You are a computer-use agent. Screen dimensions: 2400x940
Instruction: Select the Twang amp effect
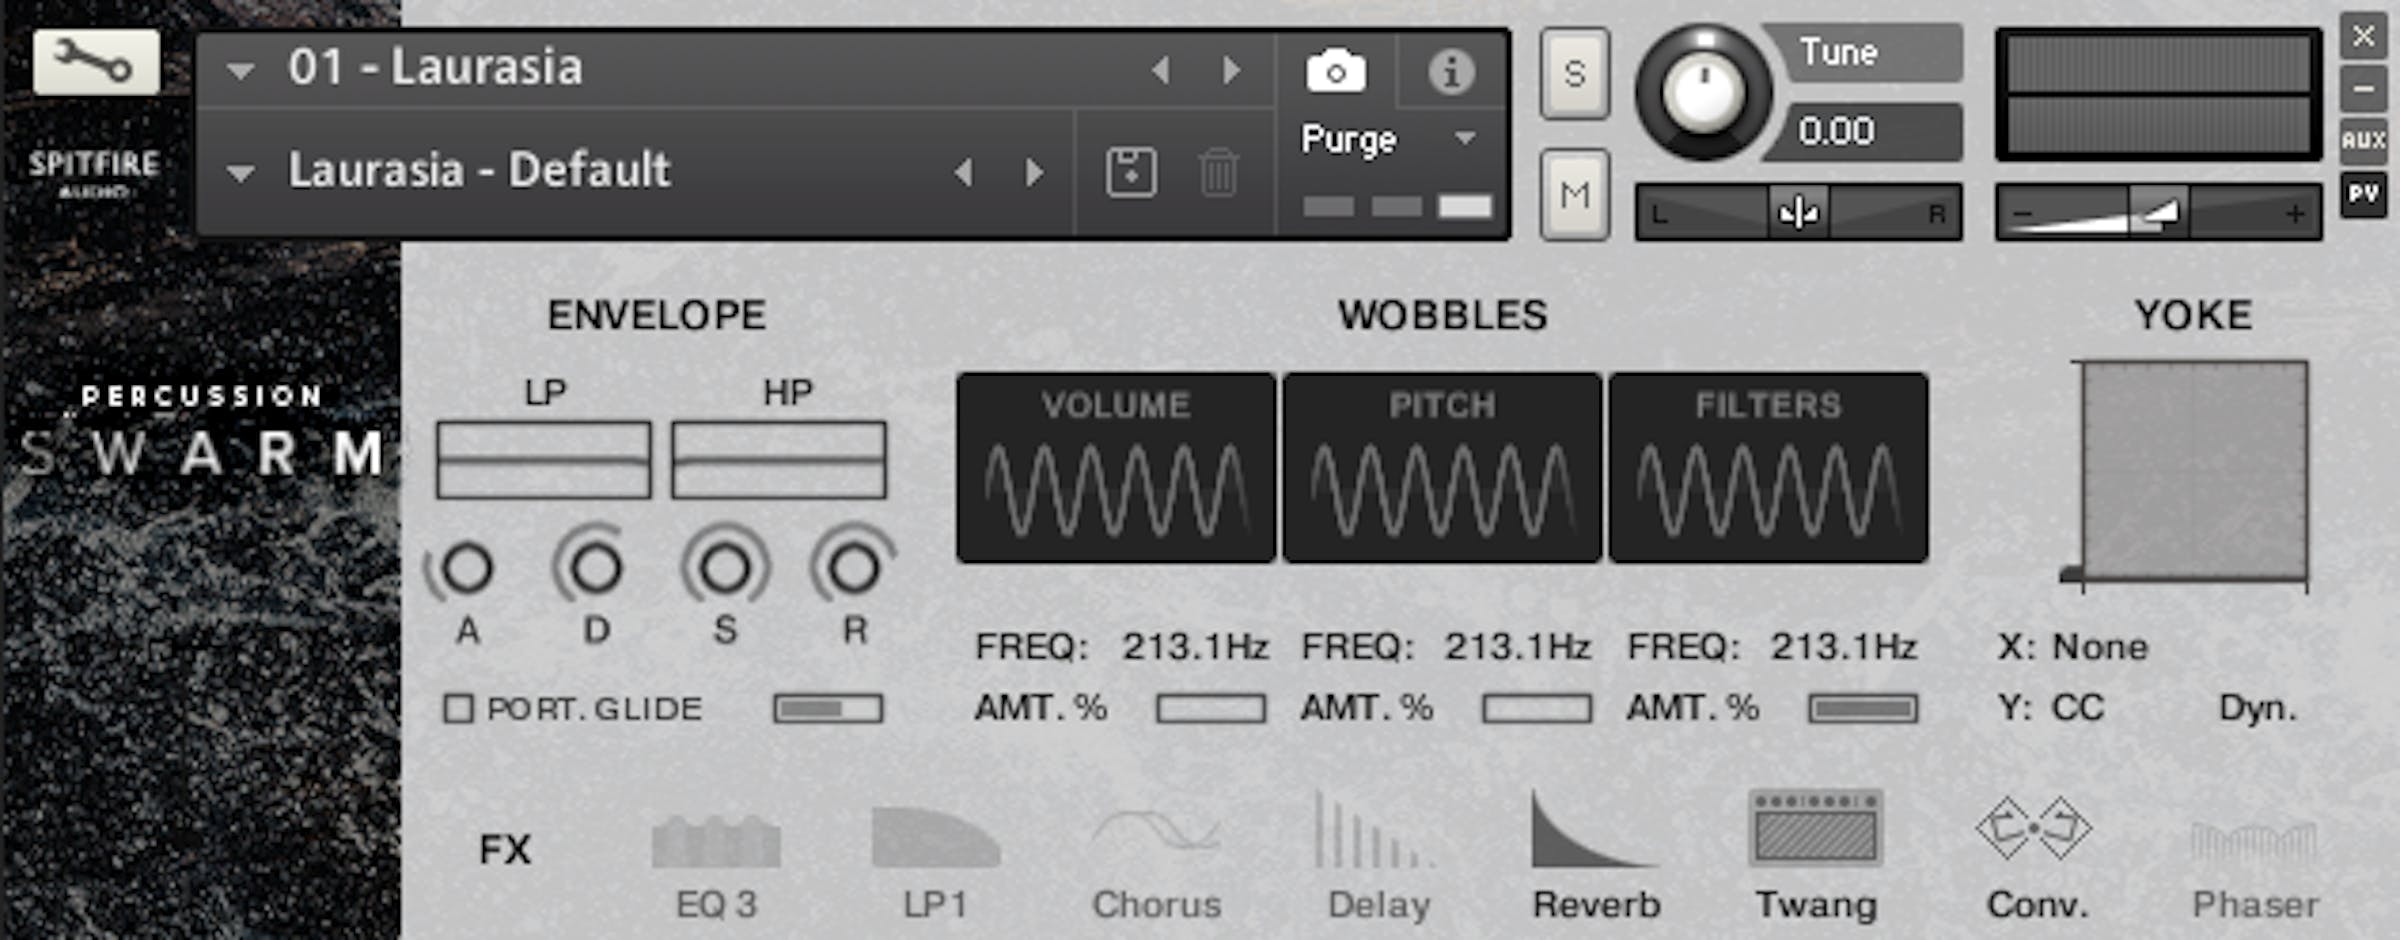tap(1815, 850)
